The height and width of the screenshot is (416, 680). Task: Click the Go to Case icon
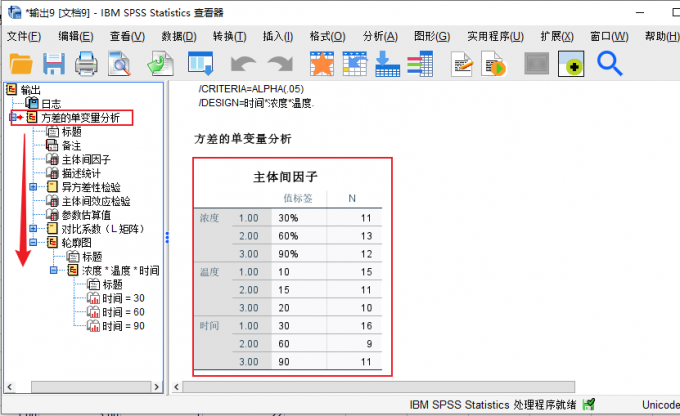tap(355, 64)
